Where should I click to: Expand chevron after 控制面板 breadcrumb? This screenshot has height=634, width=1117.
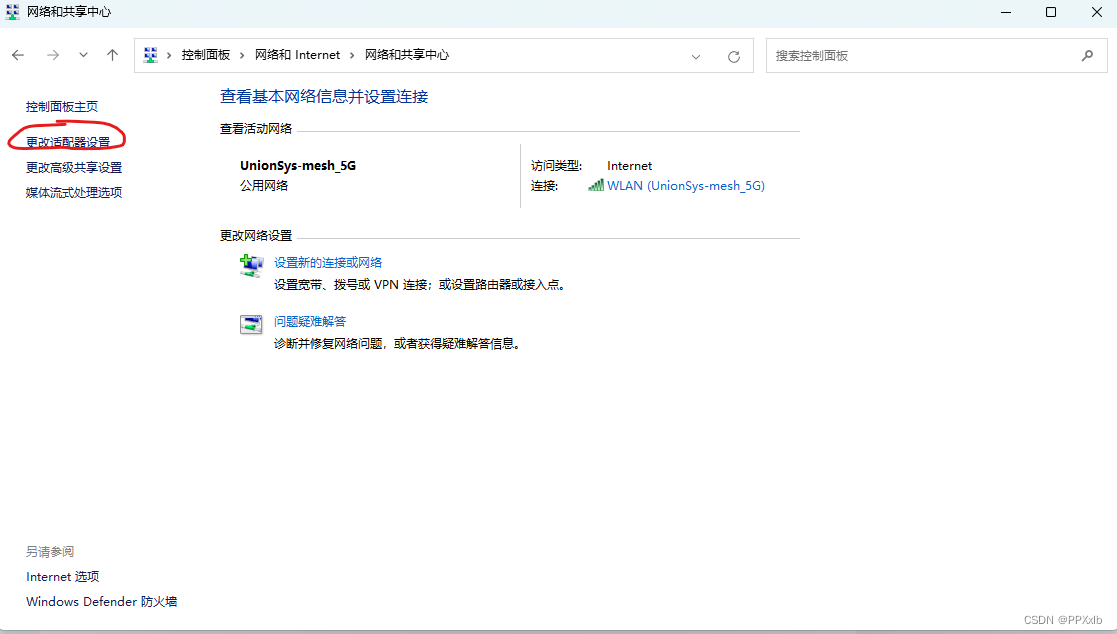click(x=242, y=56)
